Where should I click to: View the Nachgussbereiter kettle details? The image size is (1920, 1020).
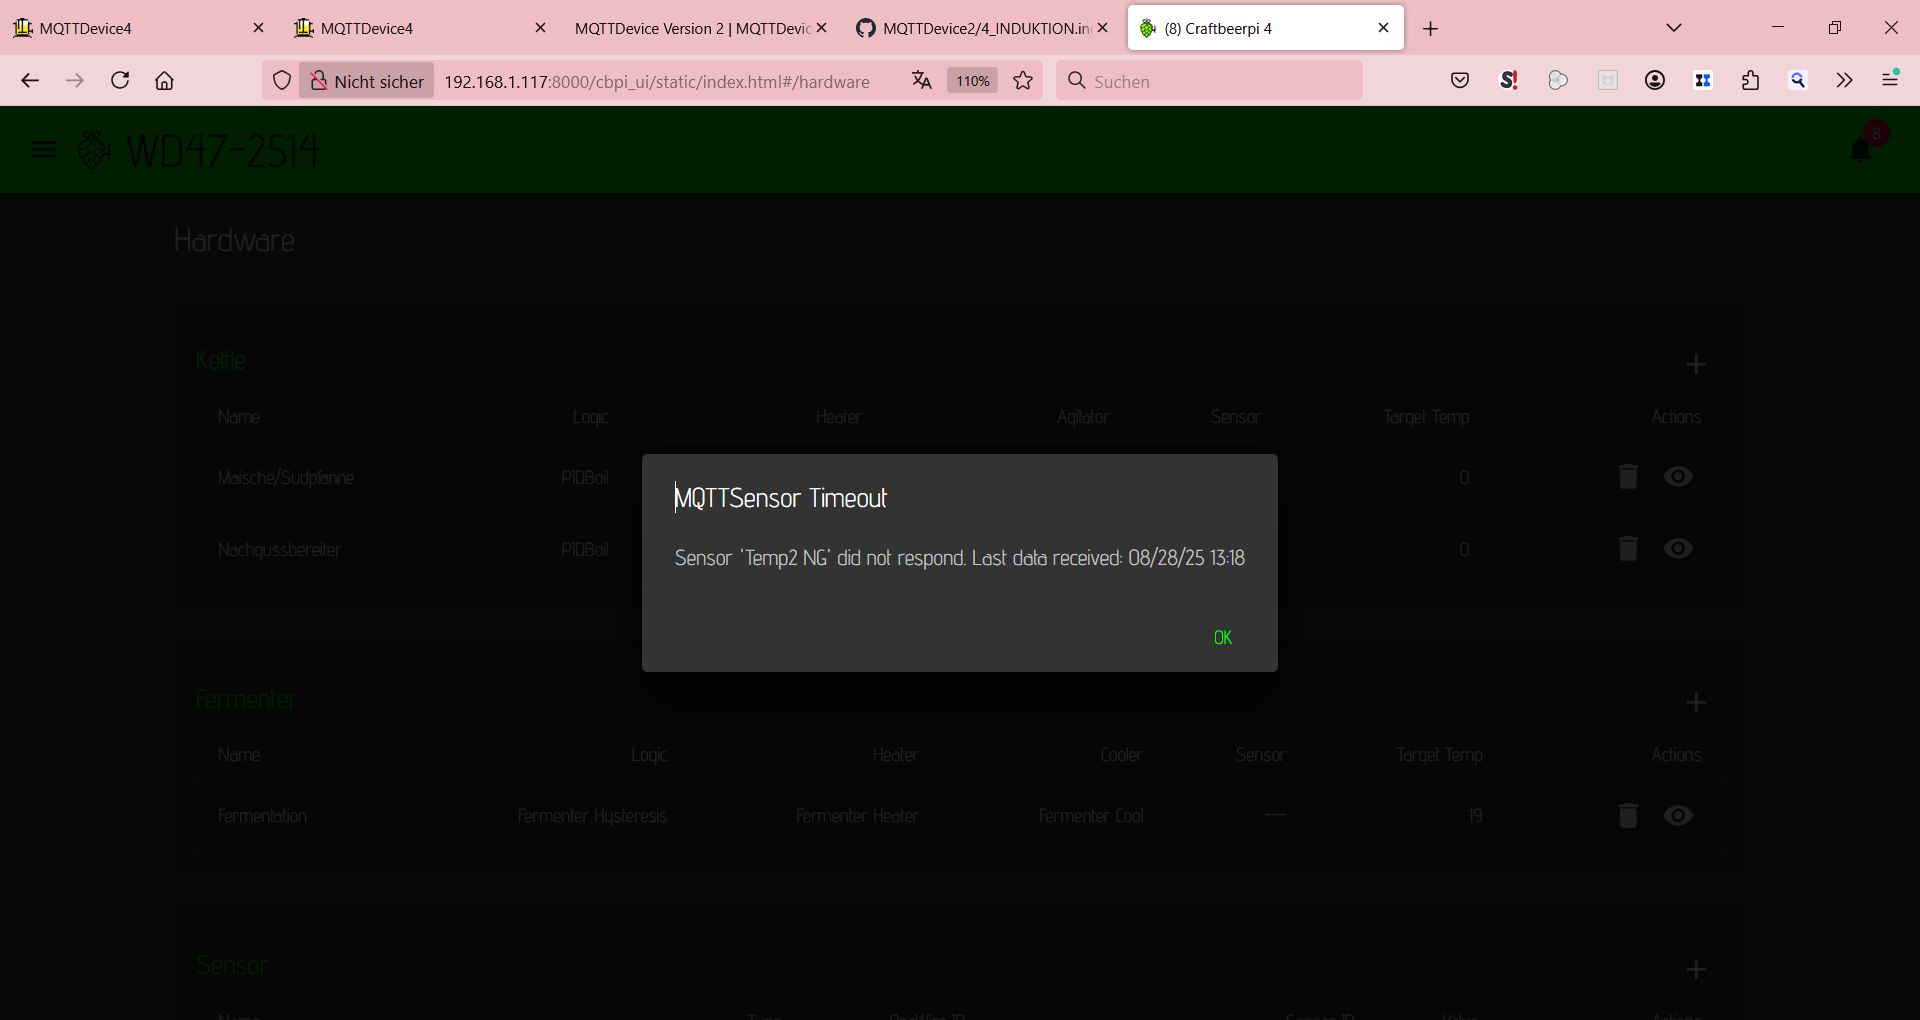[1678, 549]
